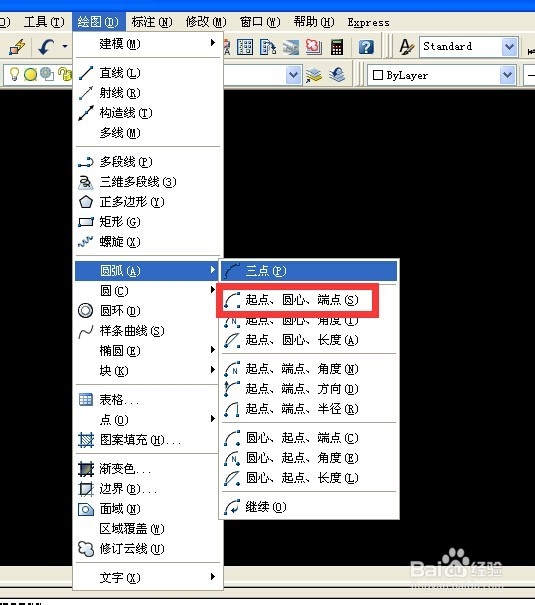Choose 继续(O) continue arc
Screen dimensions: 535x605
pos(309,507)
